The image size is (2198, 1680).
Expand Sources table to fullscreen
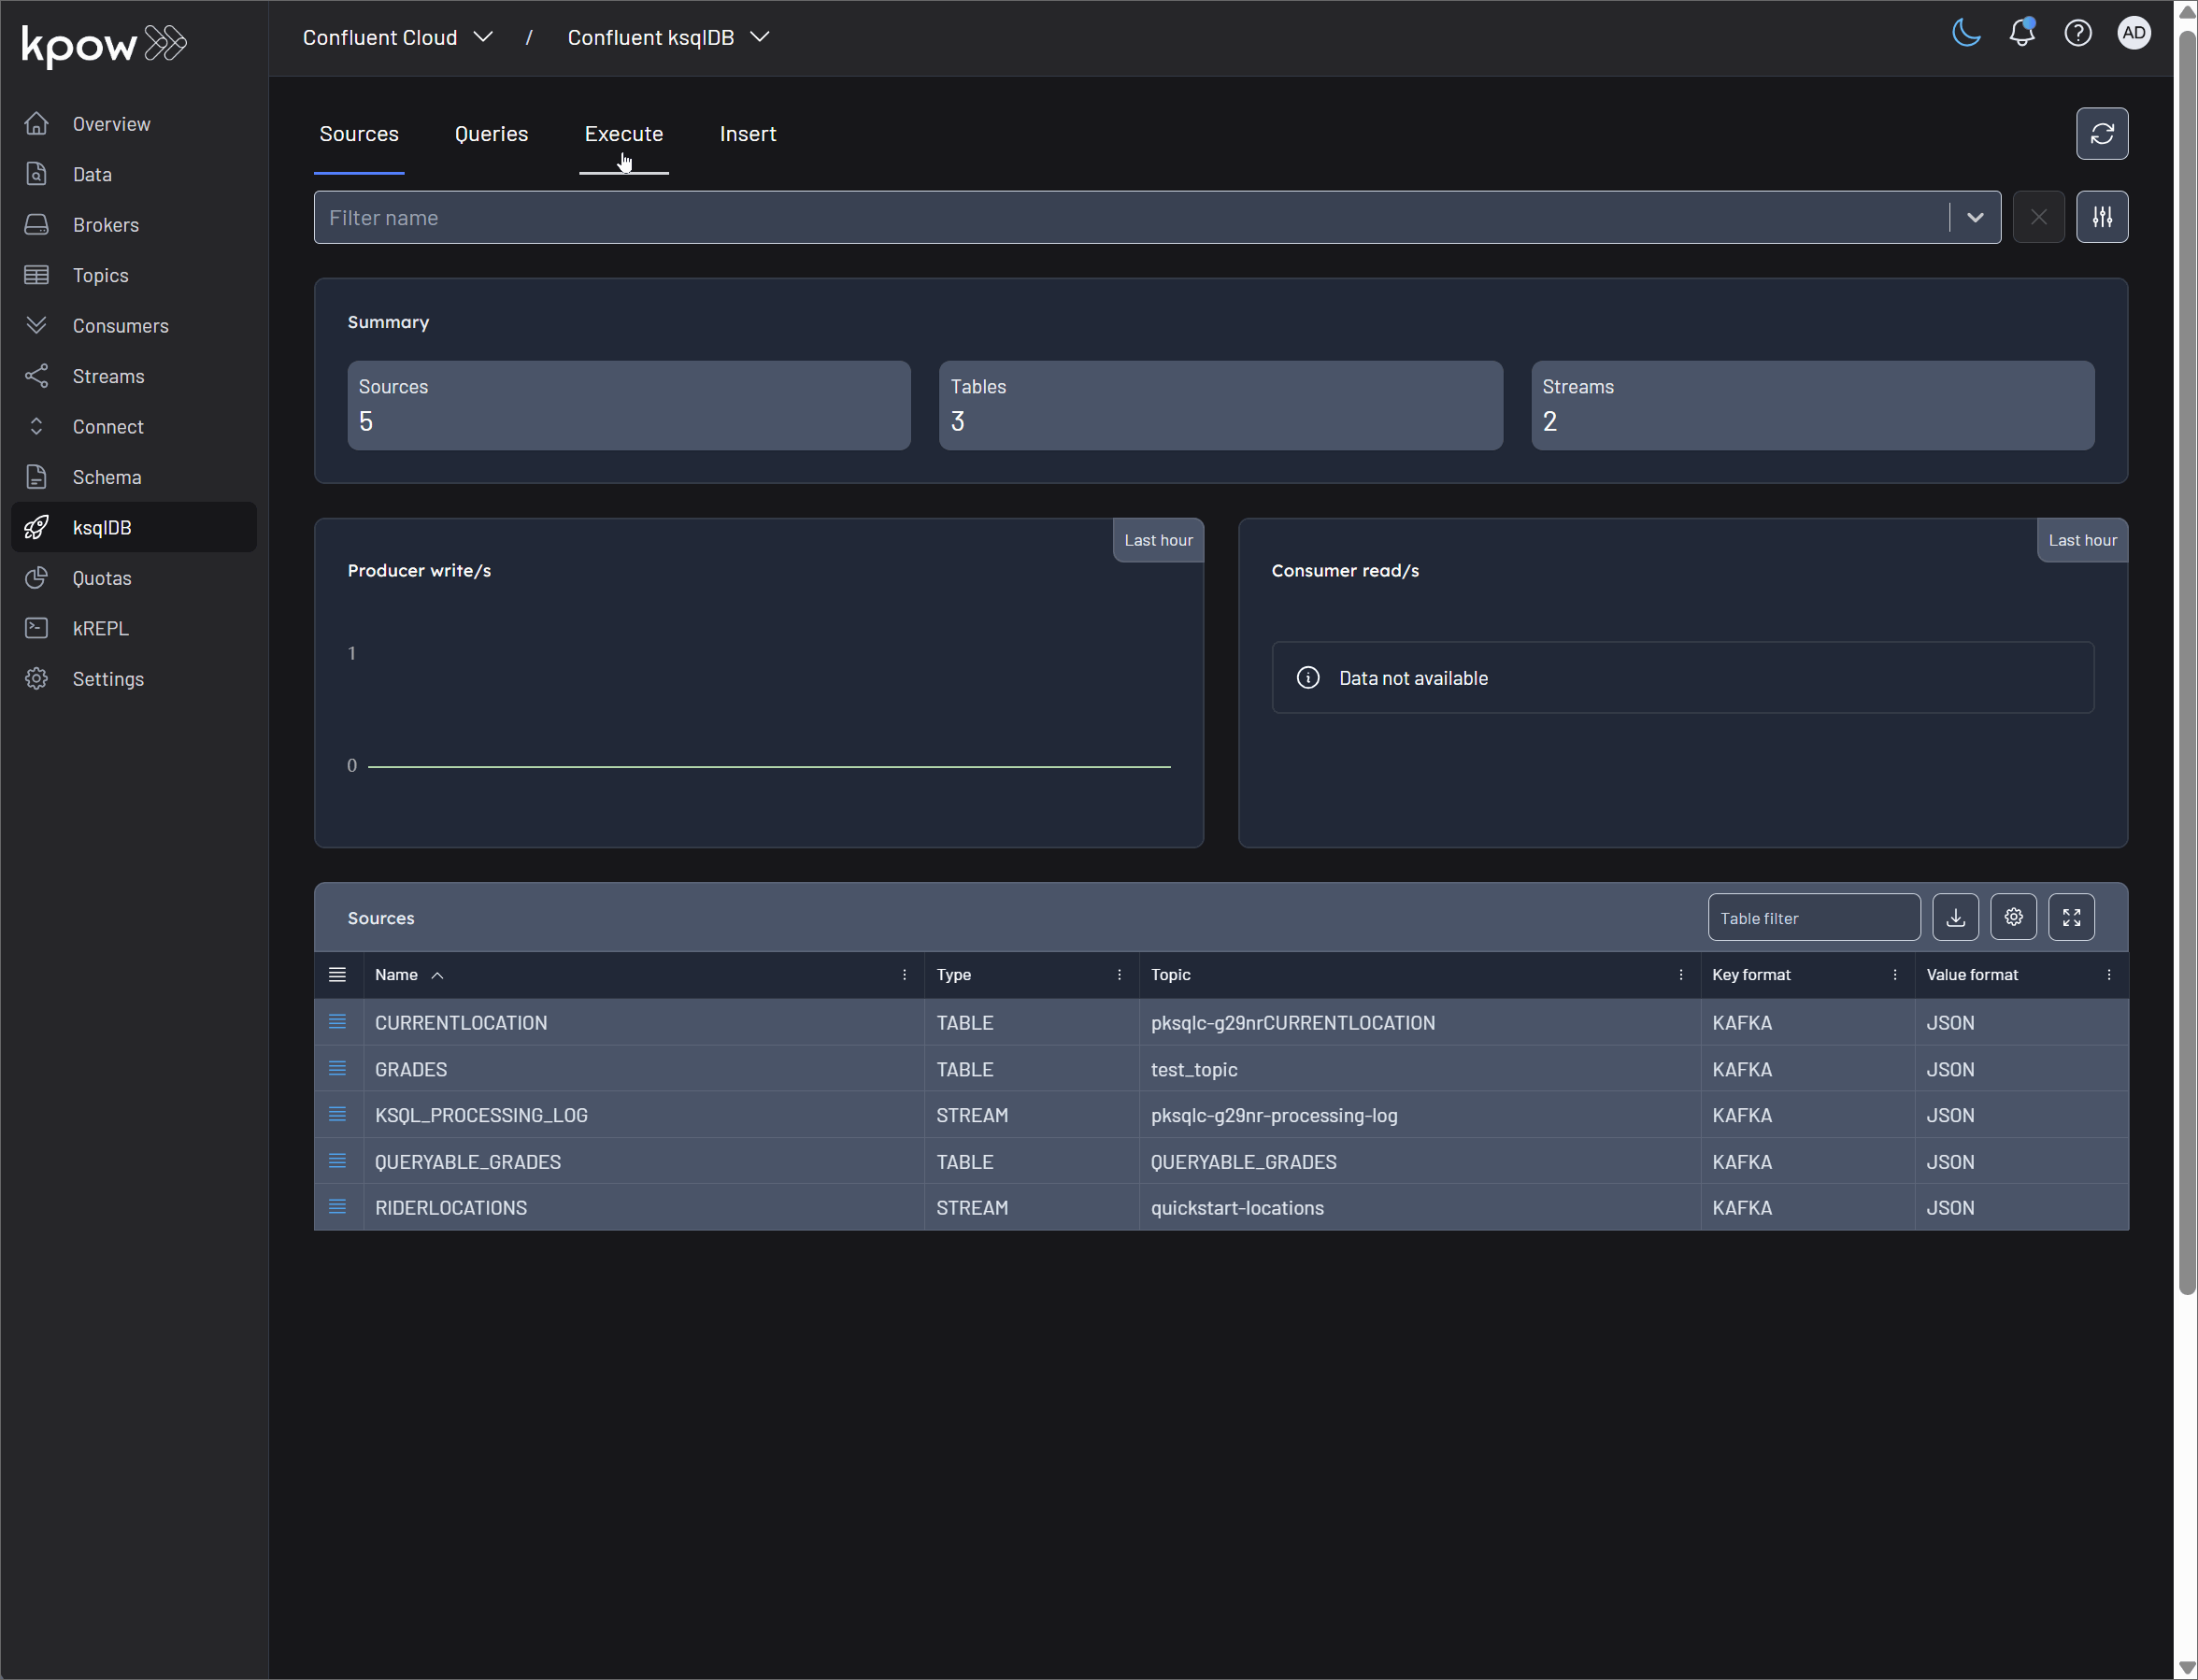(2071, 917)
